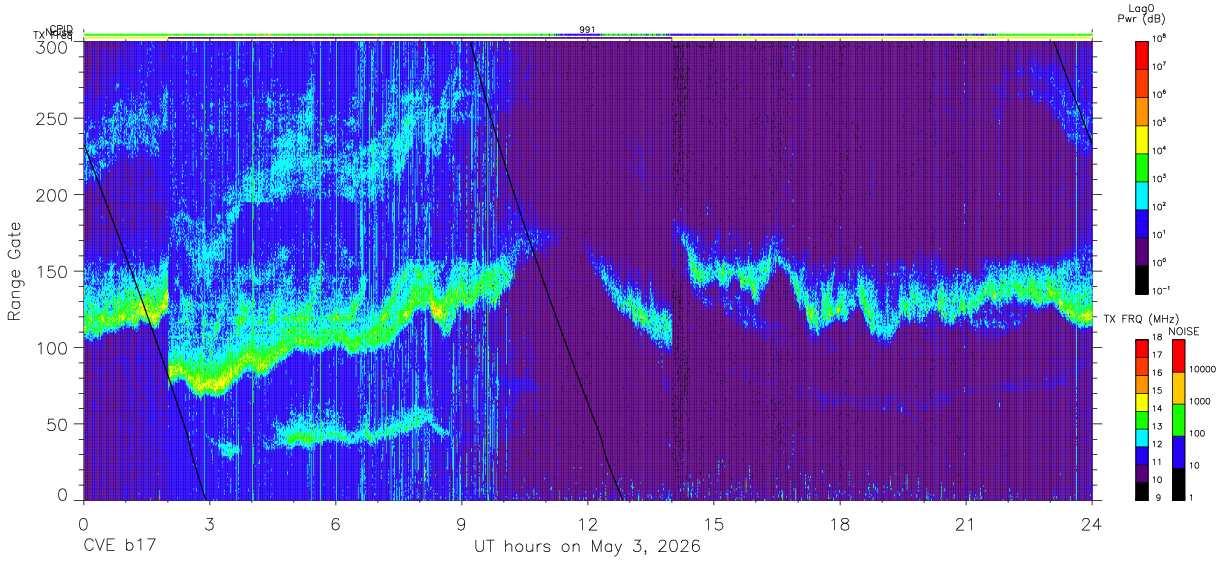
Task: Click the blue segment of TX FRQ colorbar
Action: tap(1142, 455)
